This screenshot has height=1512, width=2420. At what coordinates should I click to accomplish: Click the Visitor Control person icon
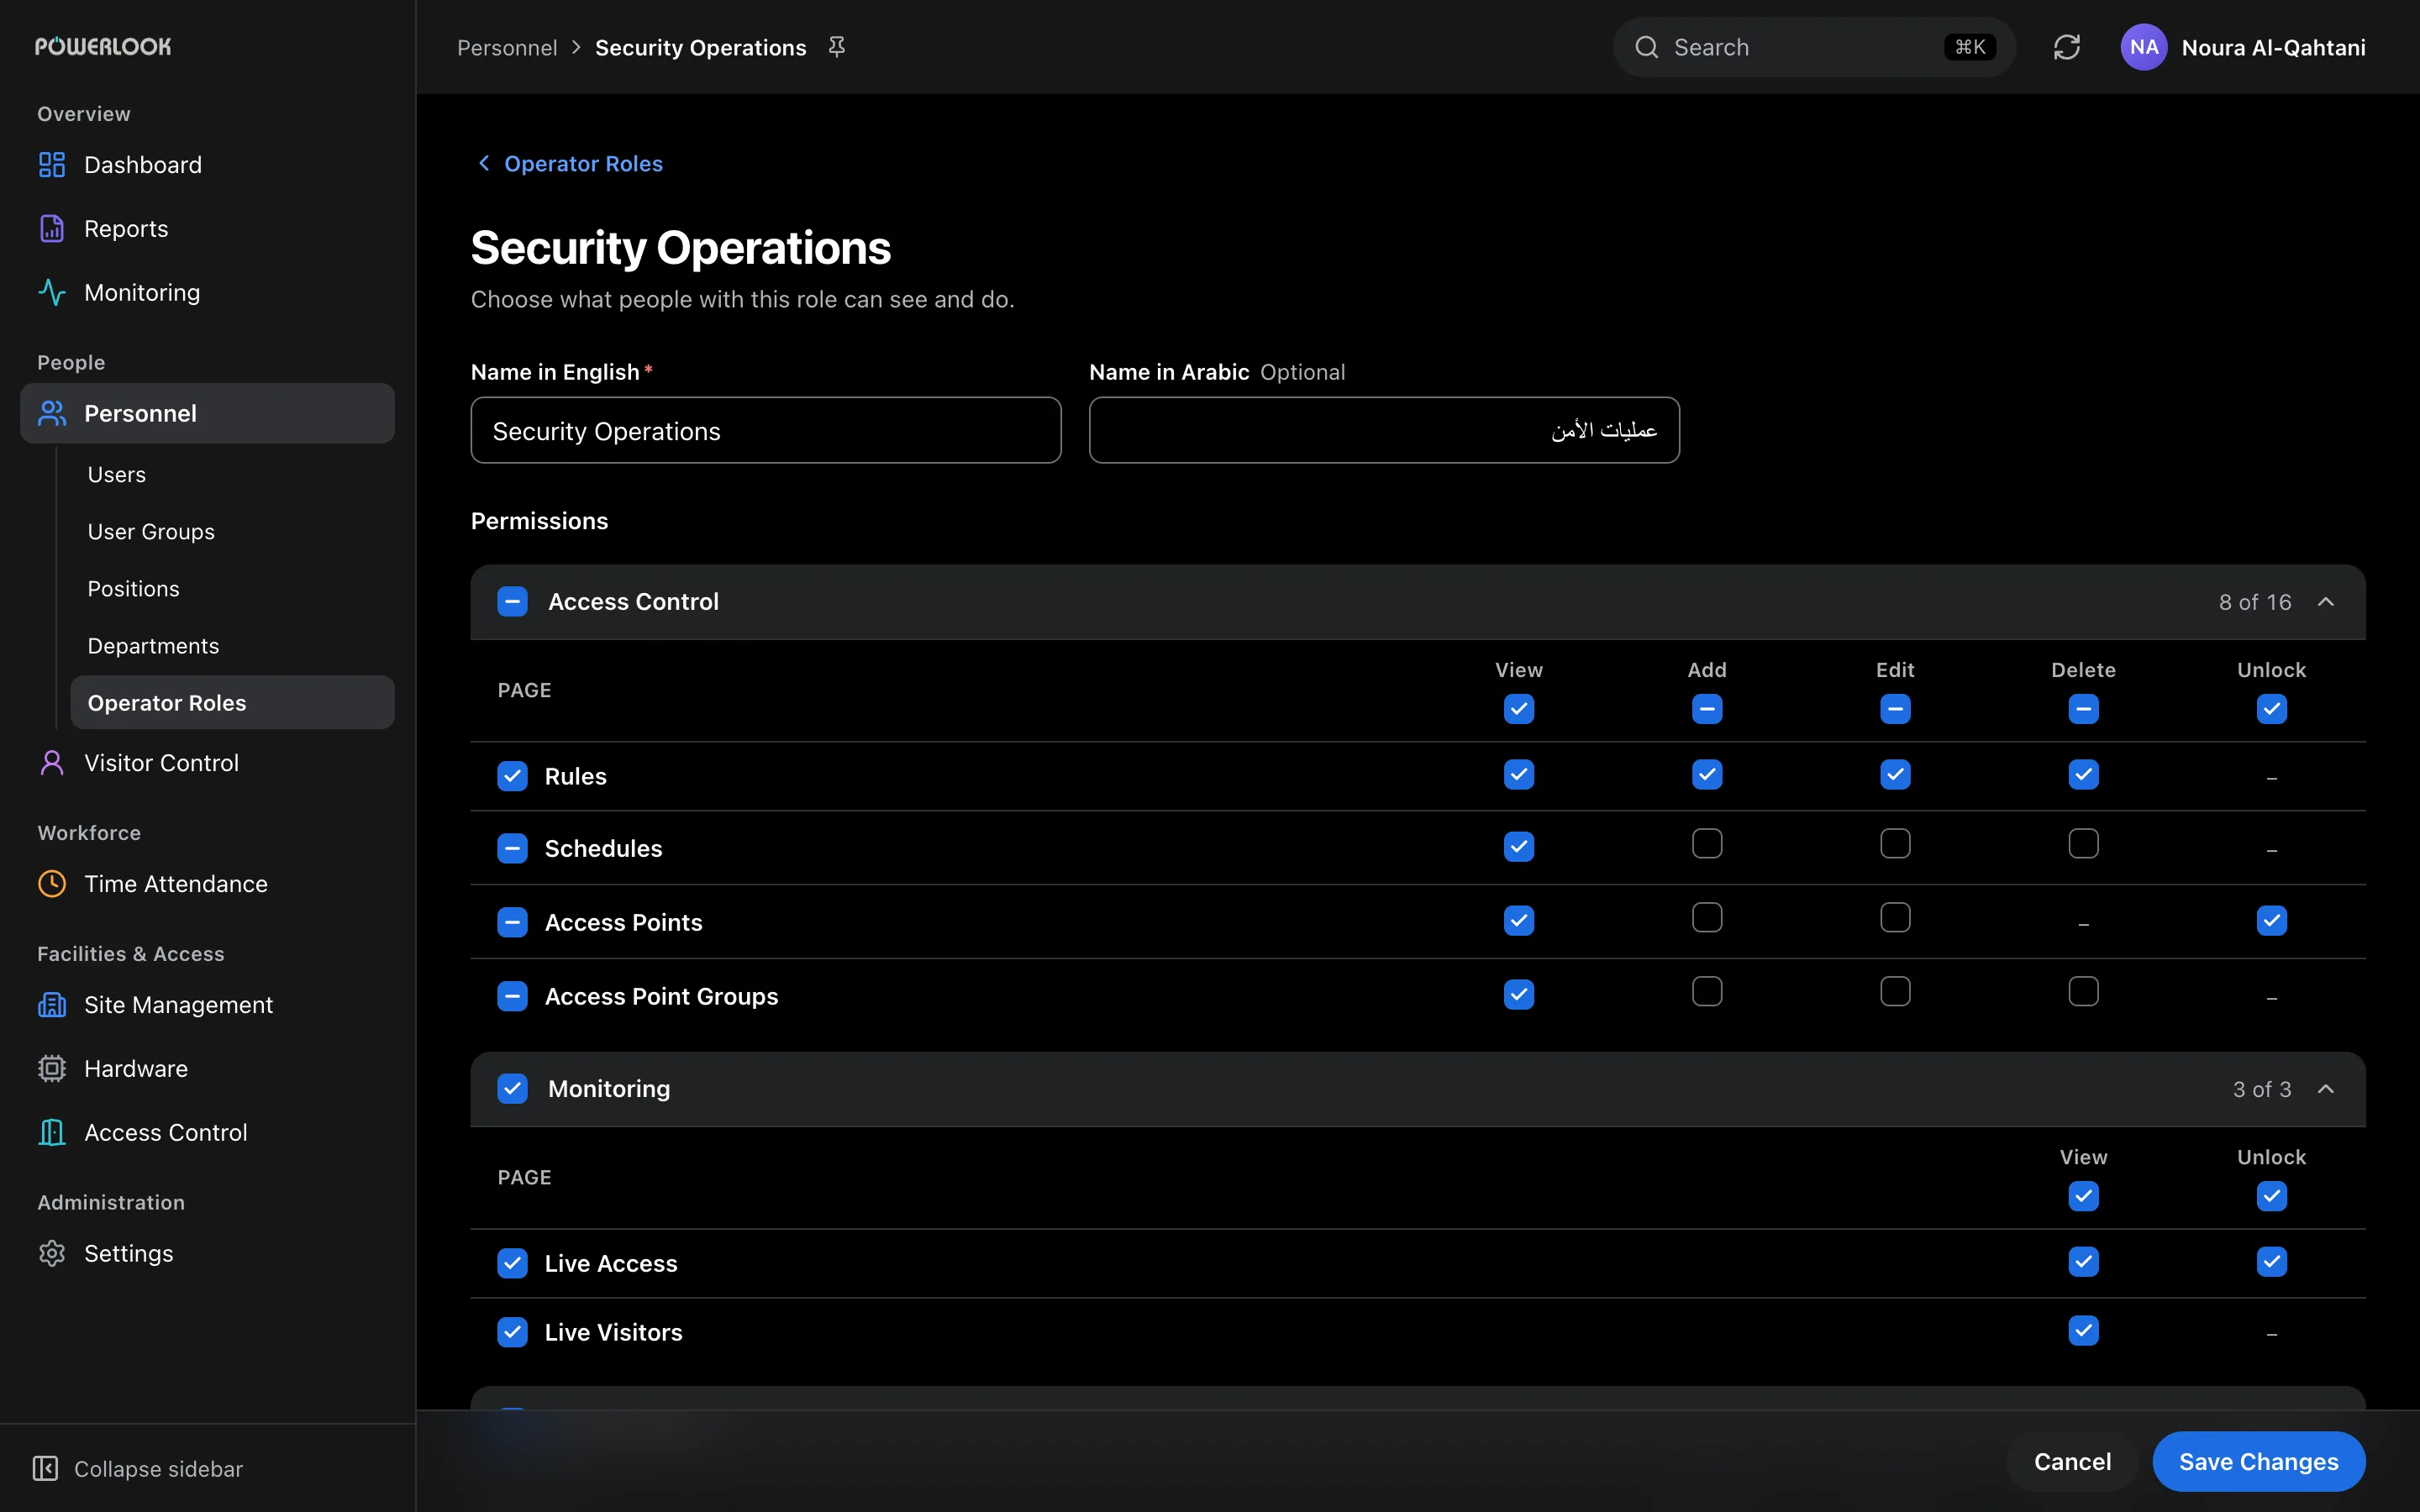[52, 763]
